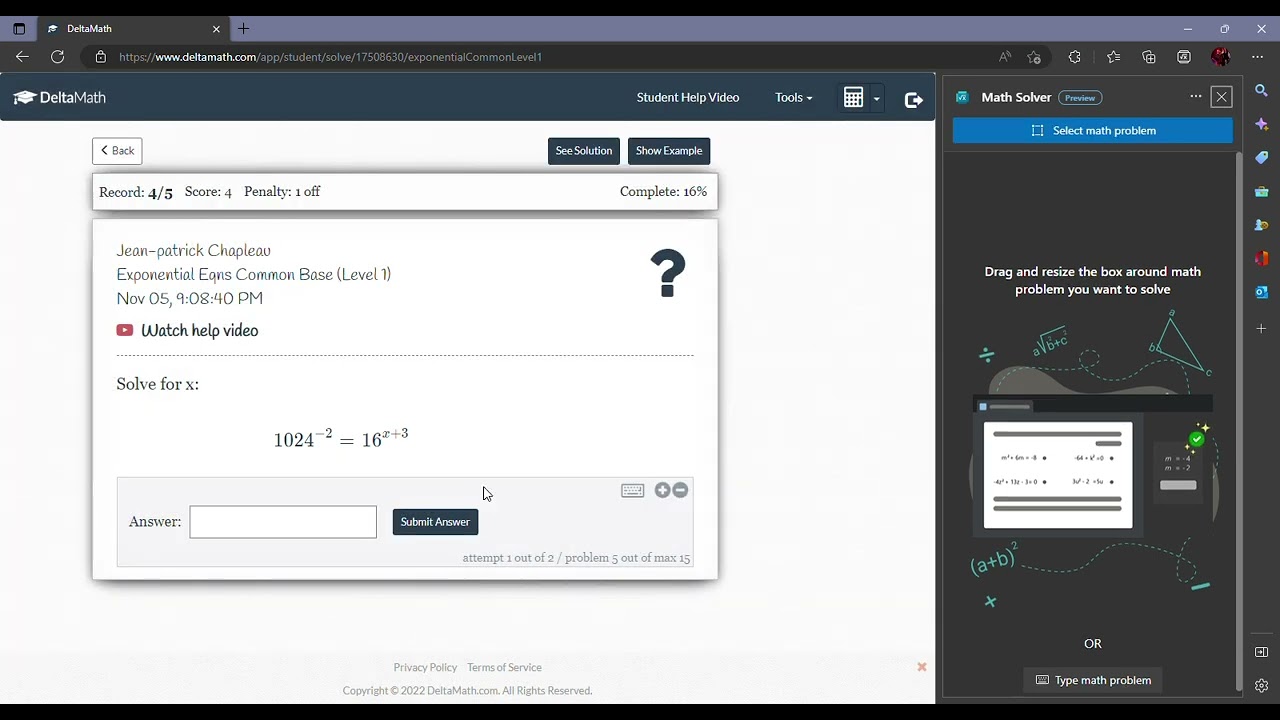The height and width of the screenshot is (720, 1280).
Task: Close the Math Solver side panel
Action: (1221, 97)
